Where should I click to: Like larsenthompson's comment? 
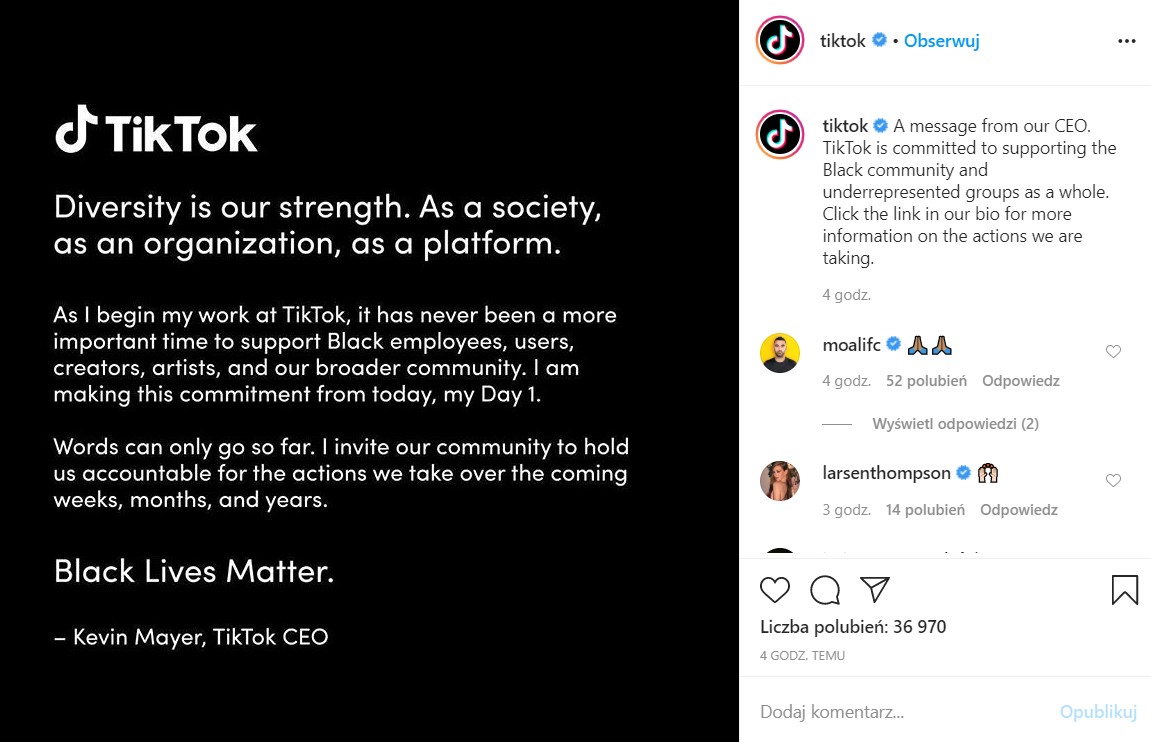click(1113, 481)
